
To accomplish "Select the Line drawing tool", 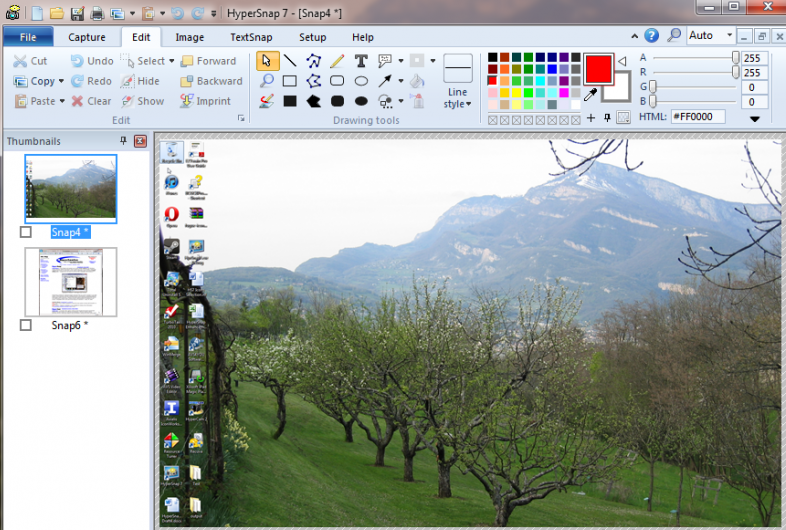I will click(x=289, y=61).
